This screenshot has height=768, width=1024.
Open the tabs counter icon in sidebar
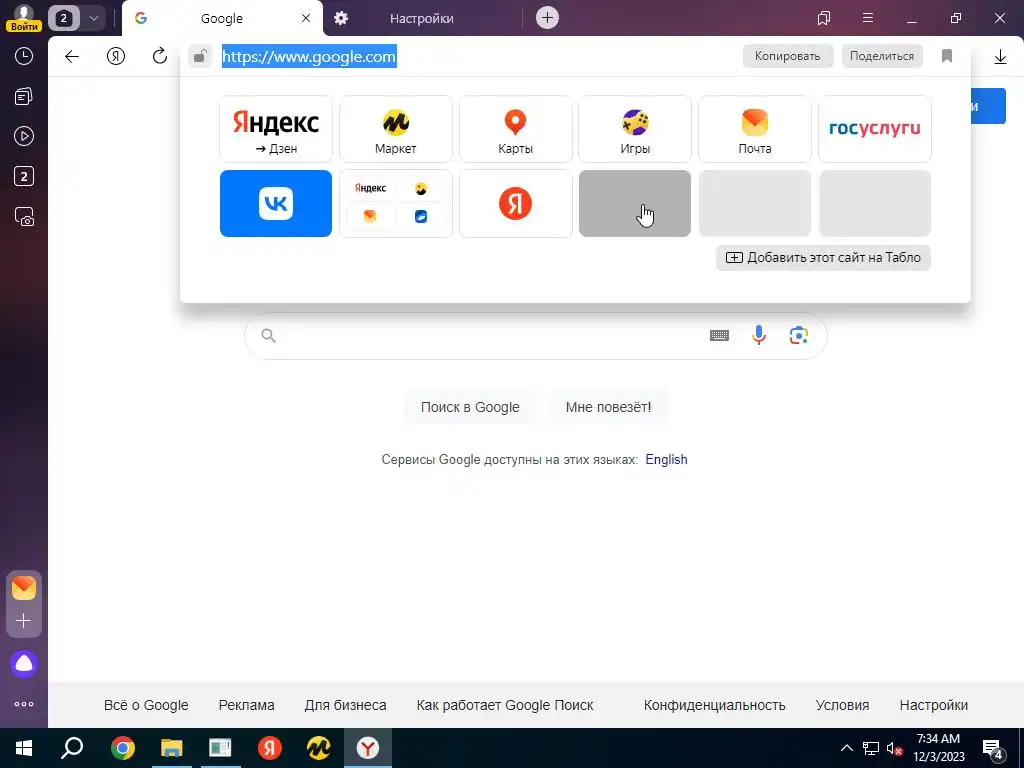coord(24,176)
